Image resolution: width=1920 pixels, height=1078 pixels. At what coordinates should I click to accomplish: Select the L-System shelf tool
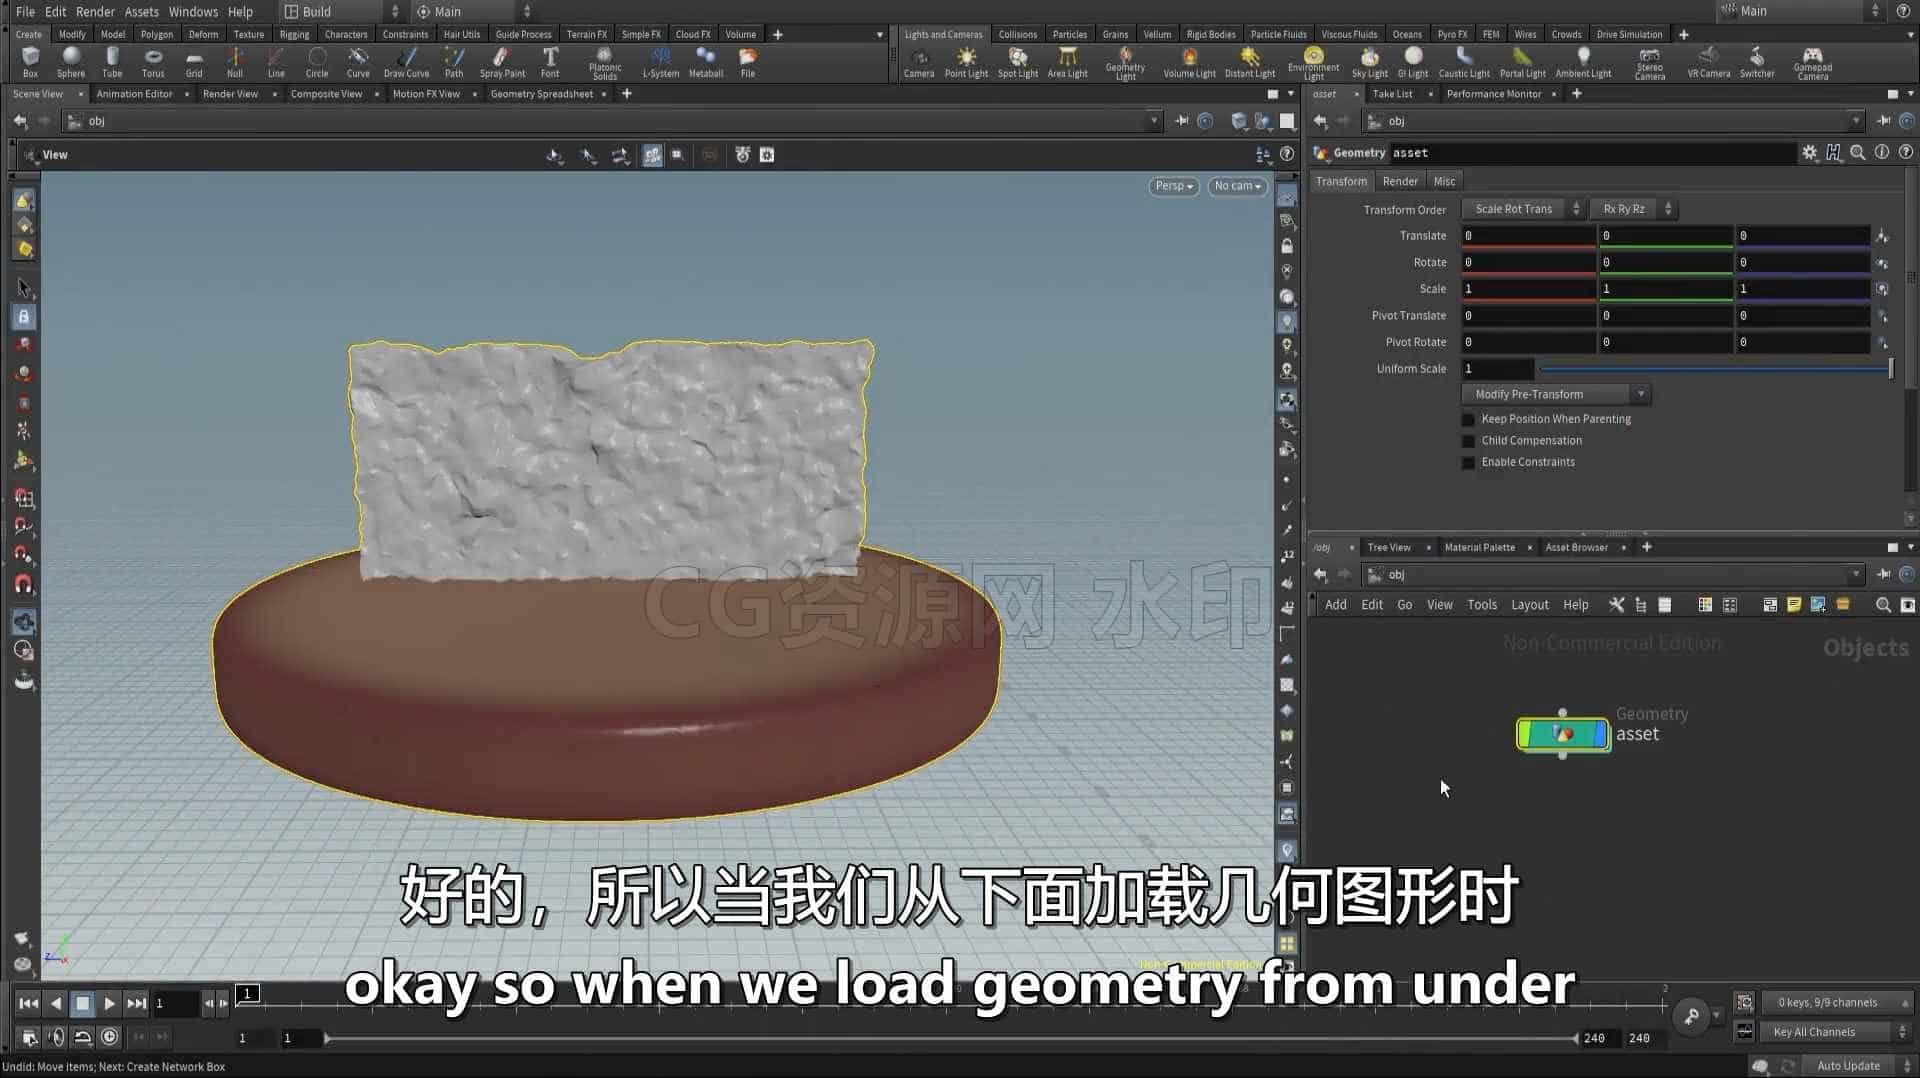point(660,62)
